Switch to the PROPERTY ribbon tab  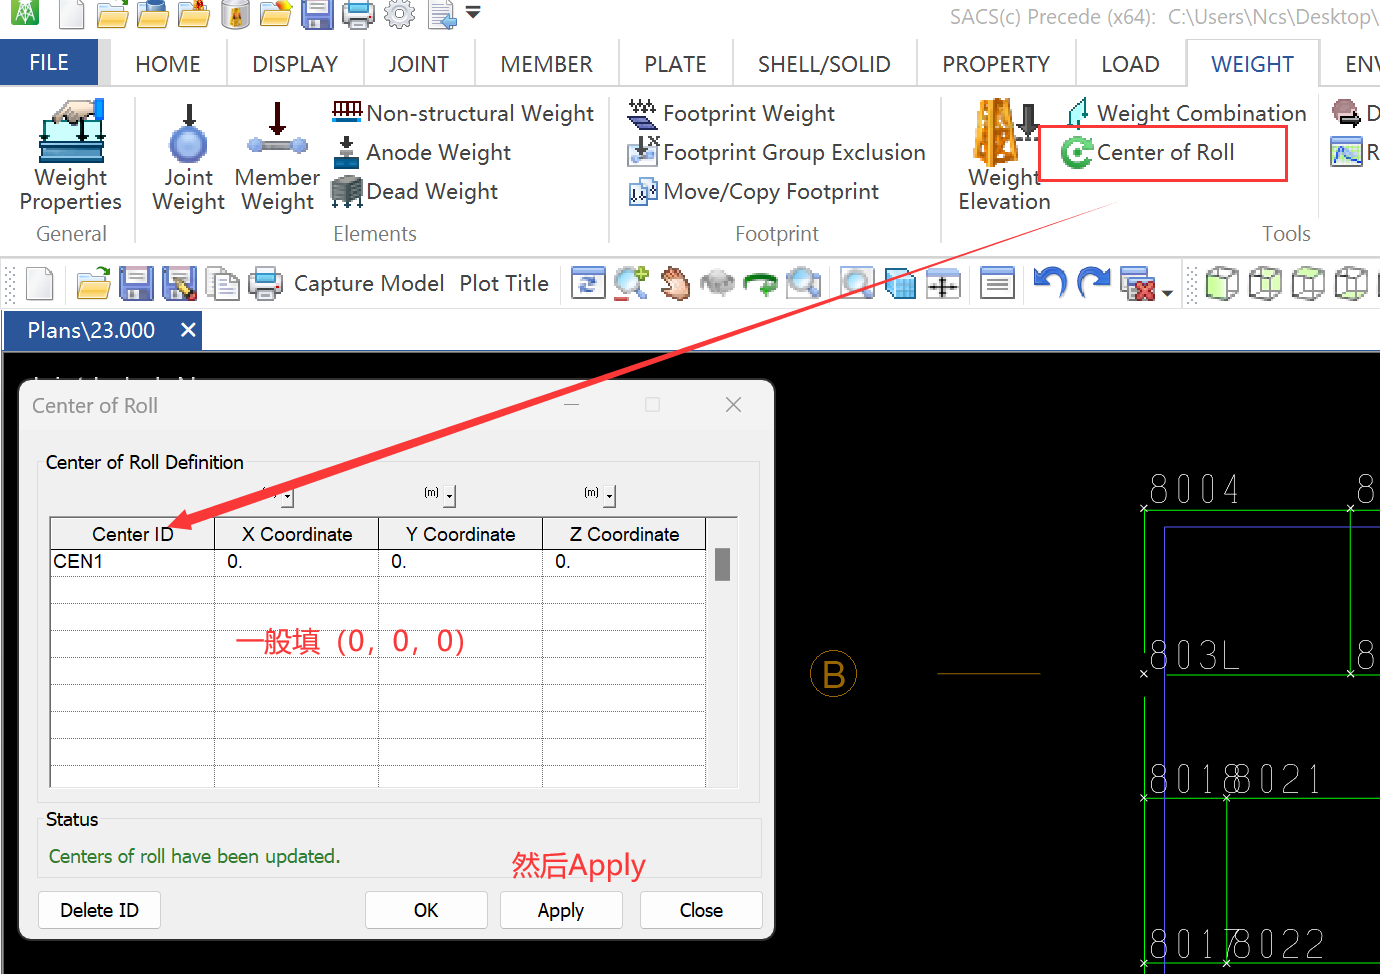pyautogui.click(x=995, y=65)
